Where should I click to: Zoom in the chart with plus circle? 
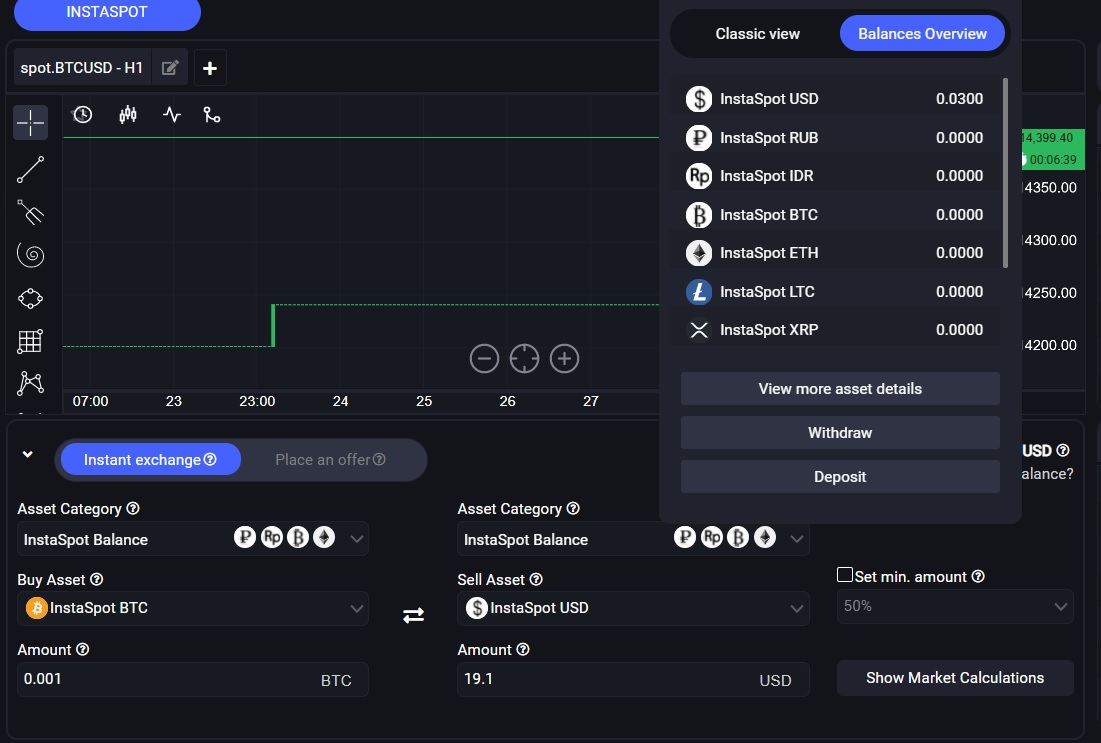pyautogui.click(x=565, y=359)
